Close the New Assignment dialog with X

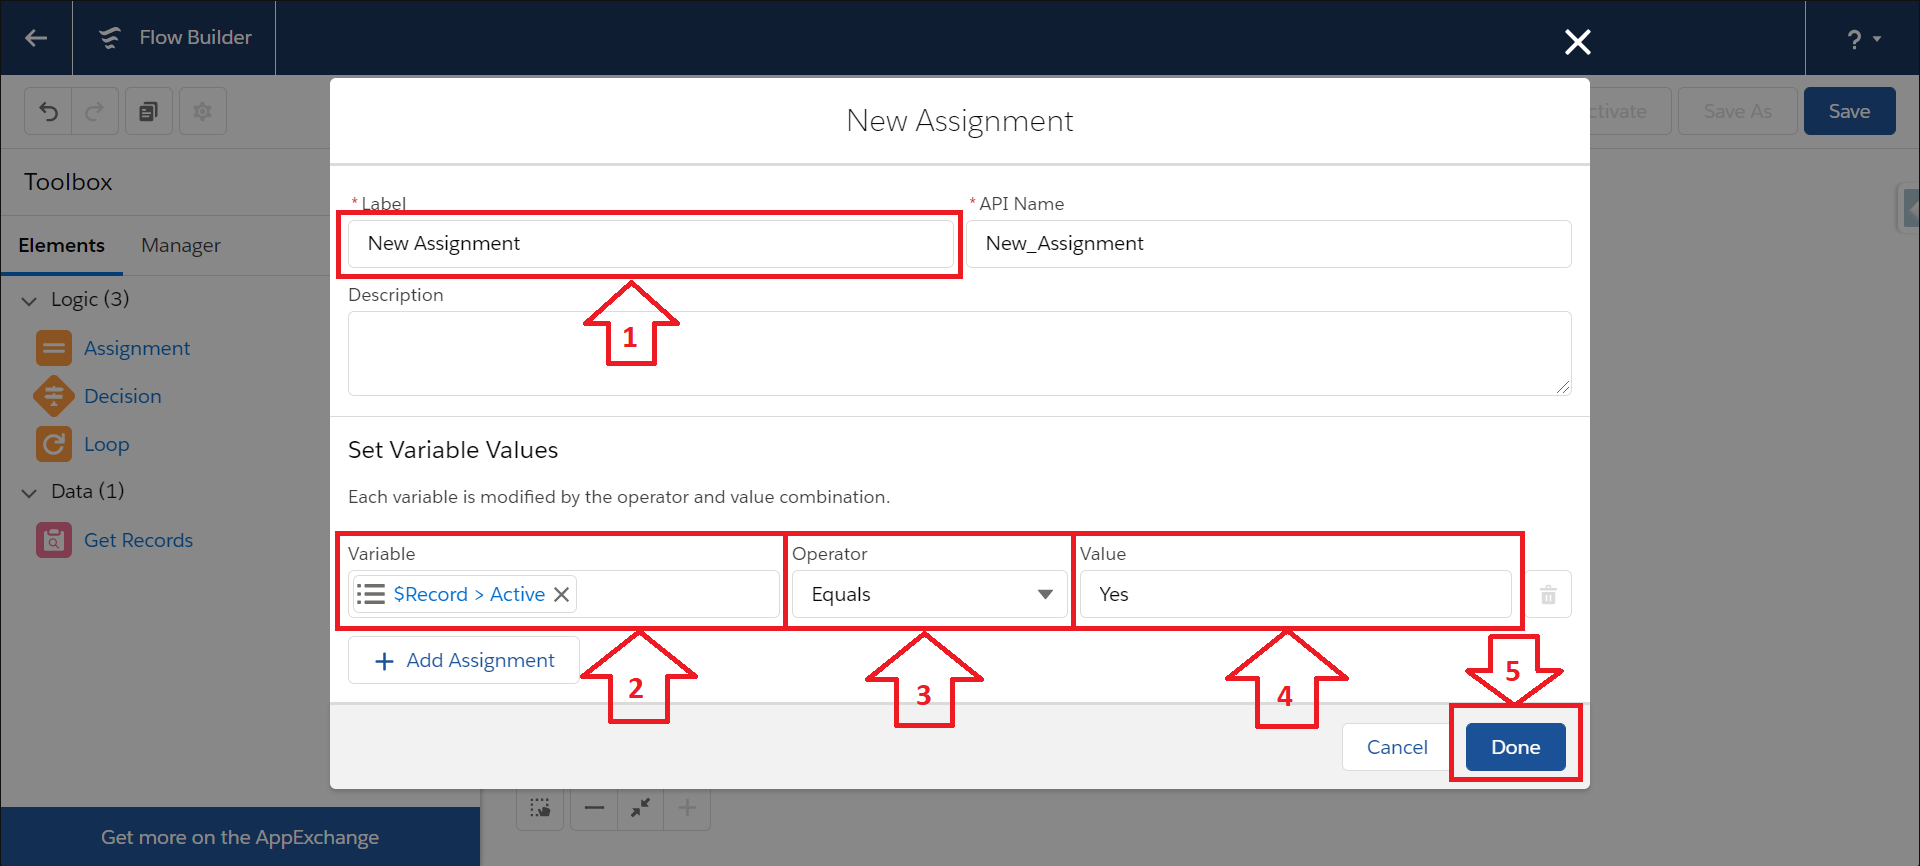[x=1577, y=42]
